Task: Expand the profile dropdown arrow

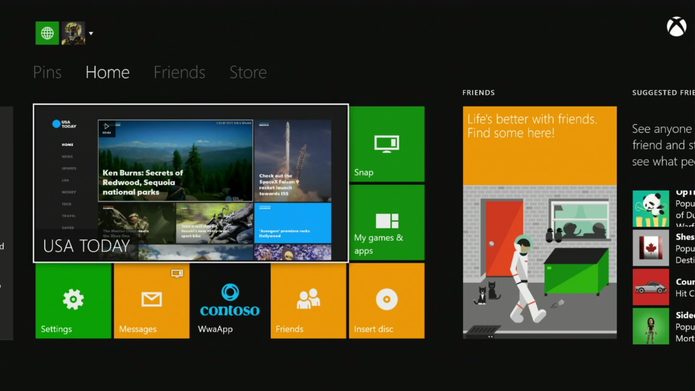Action: (91, 33)
